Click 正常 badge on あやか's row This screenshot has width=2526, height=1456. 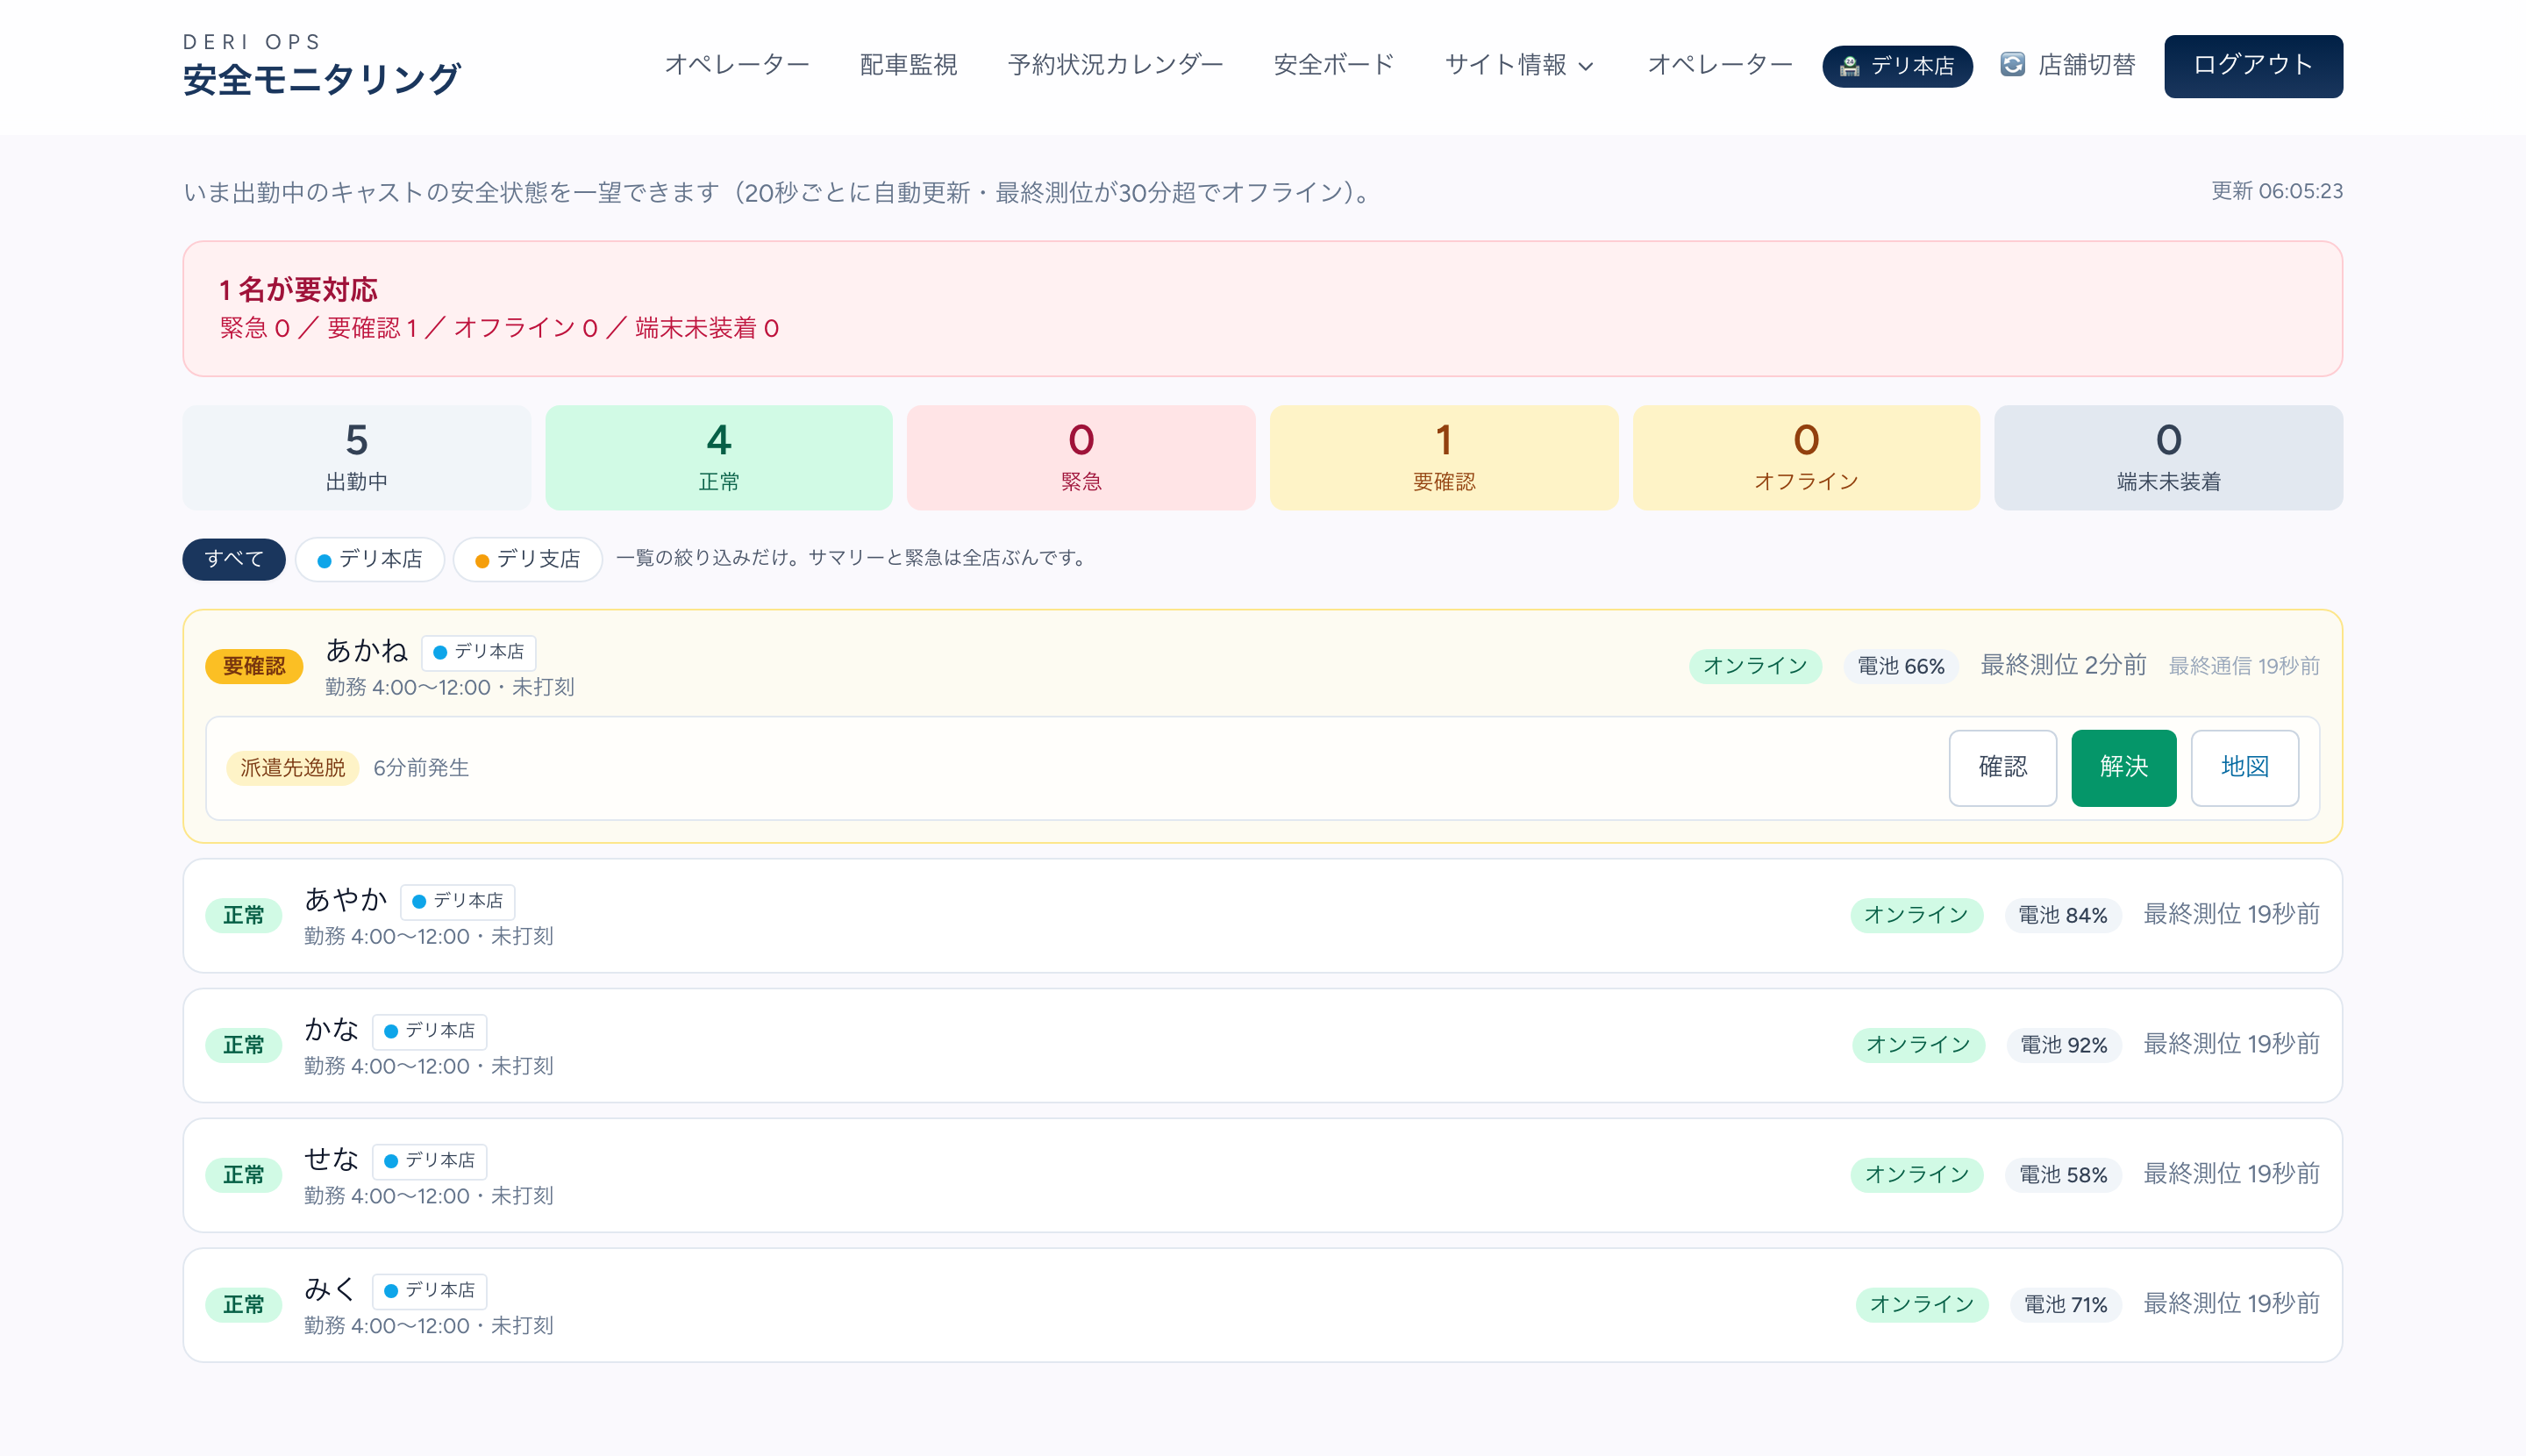(243, 916)
